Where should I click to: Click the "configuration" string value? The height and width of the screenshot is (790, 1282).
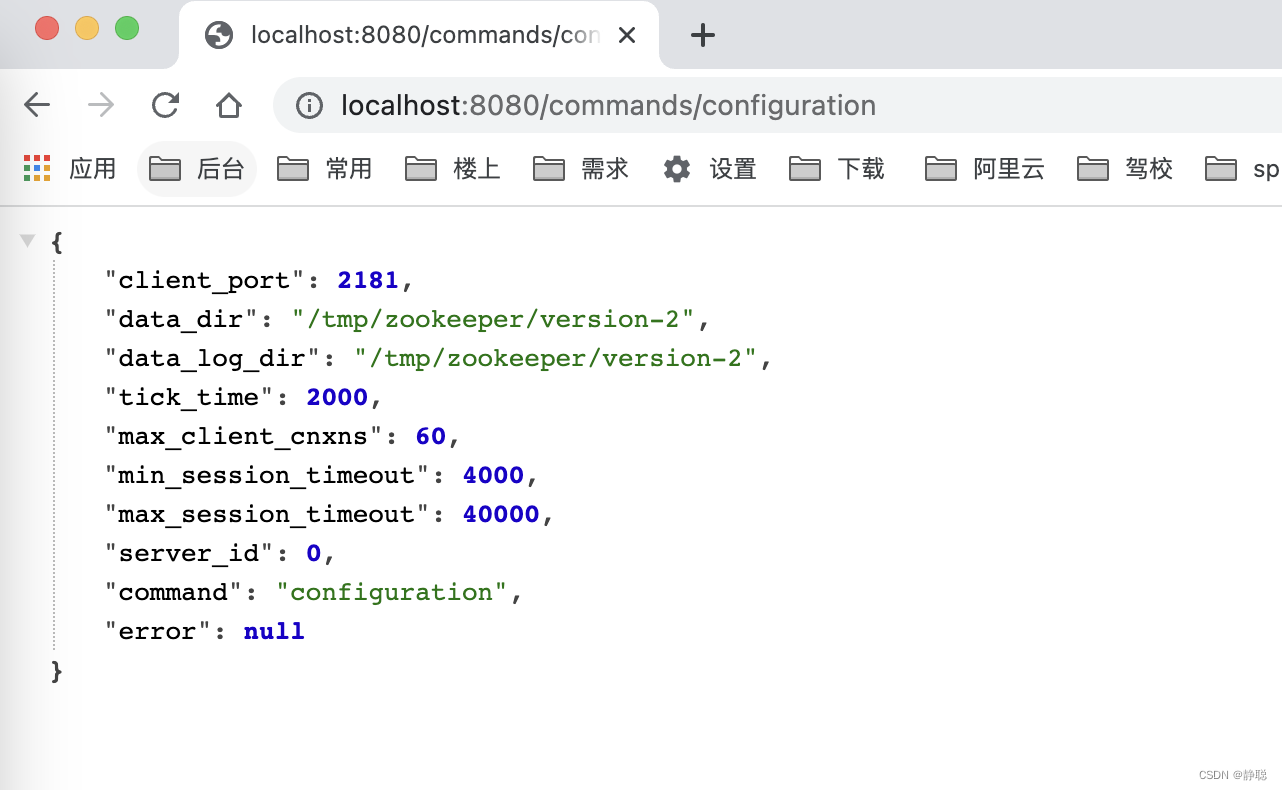pos(391,592)
